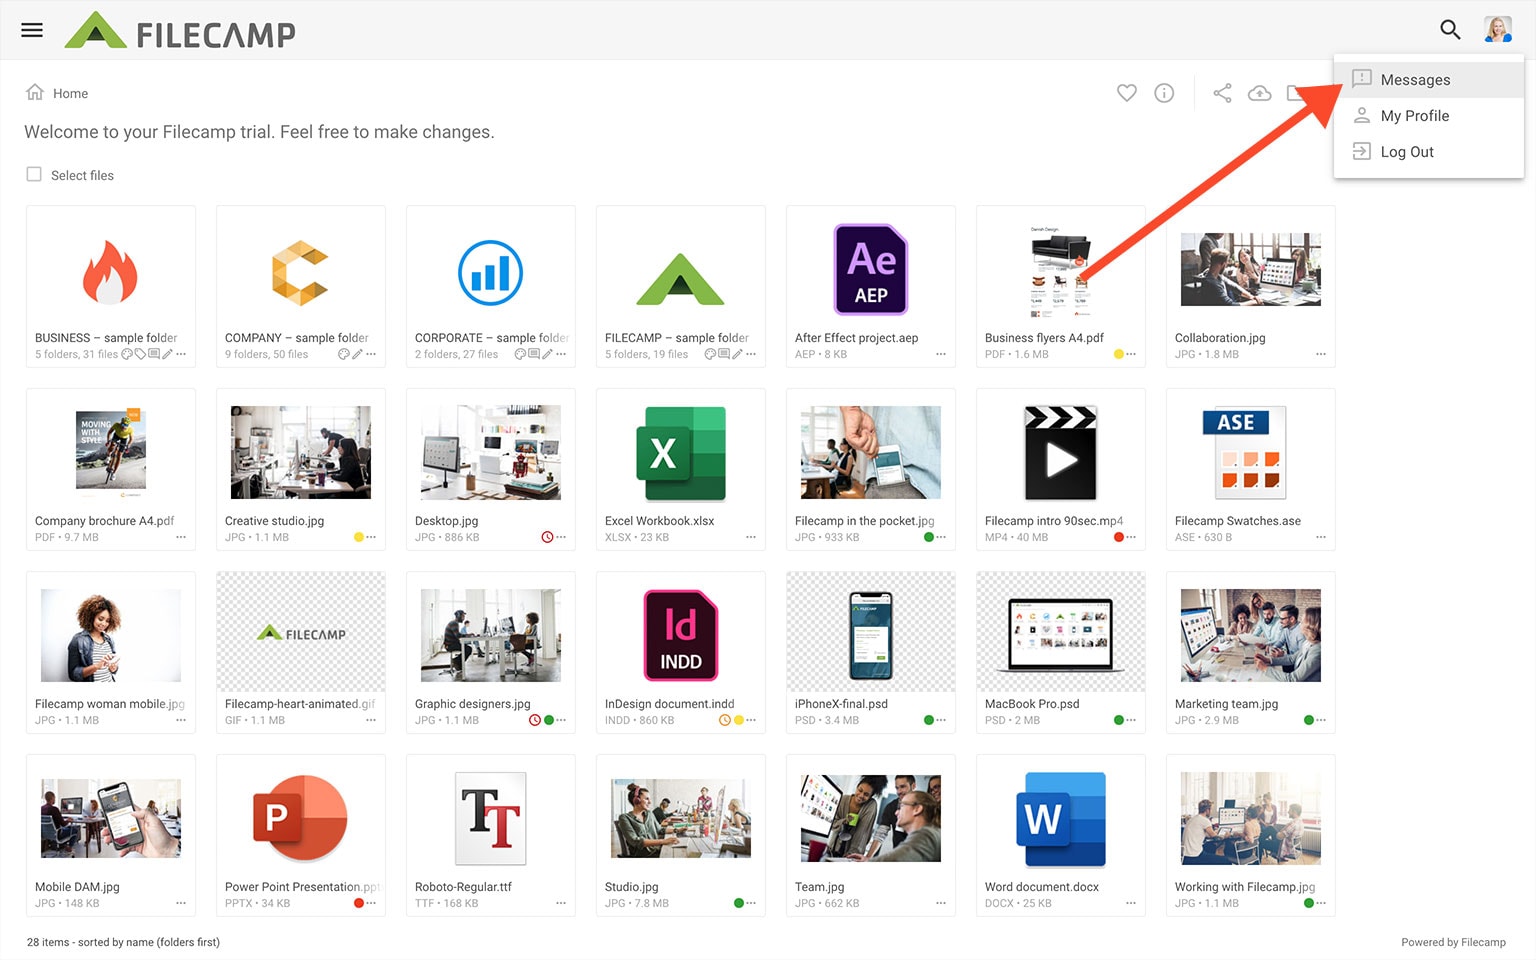
Task: Open the three-dot menu for Excel Workbook.xlsx
Action: click(751, 537)
